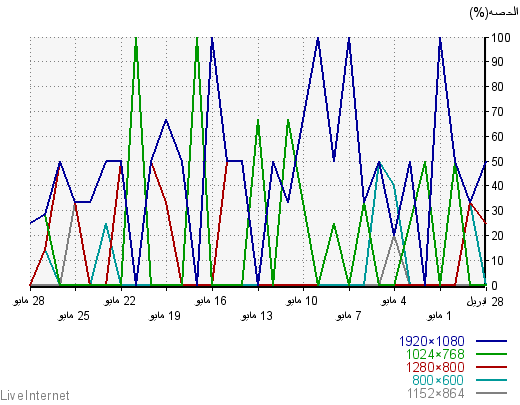Click the y-axis value 80
Viewport: 520px width, 405px height.
(497, 87)
